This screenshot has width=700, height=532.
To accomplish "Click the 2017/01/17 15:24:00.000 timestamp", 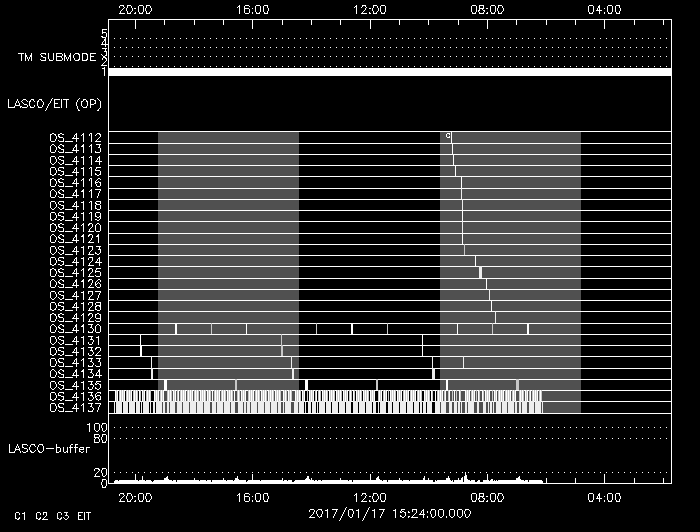I will [x=390, y=514].
